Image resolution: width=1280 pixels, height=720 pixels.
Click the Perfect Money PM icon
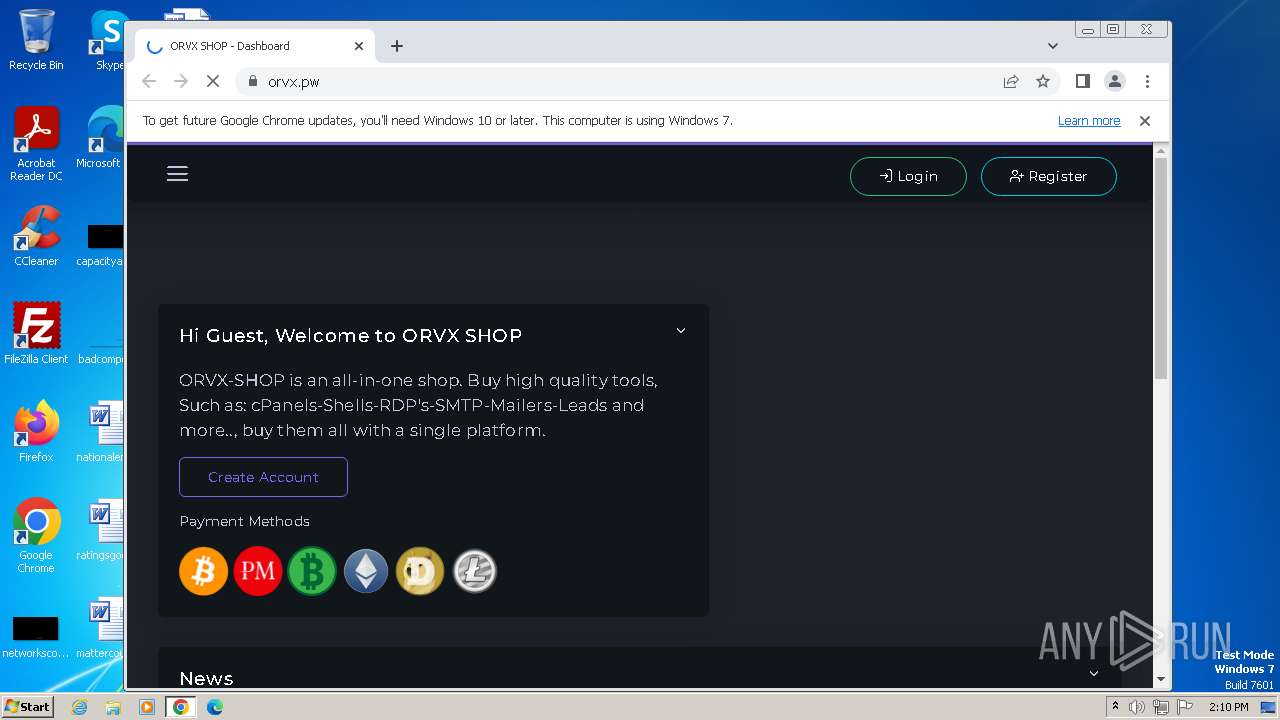point(258,571)
